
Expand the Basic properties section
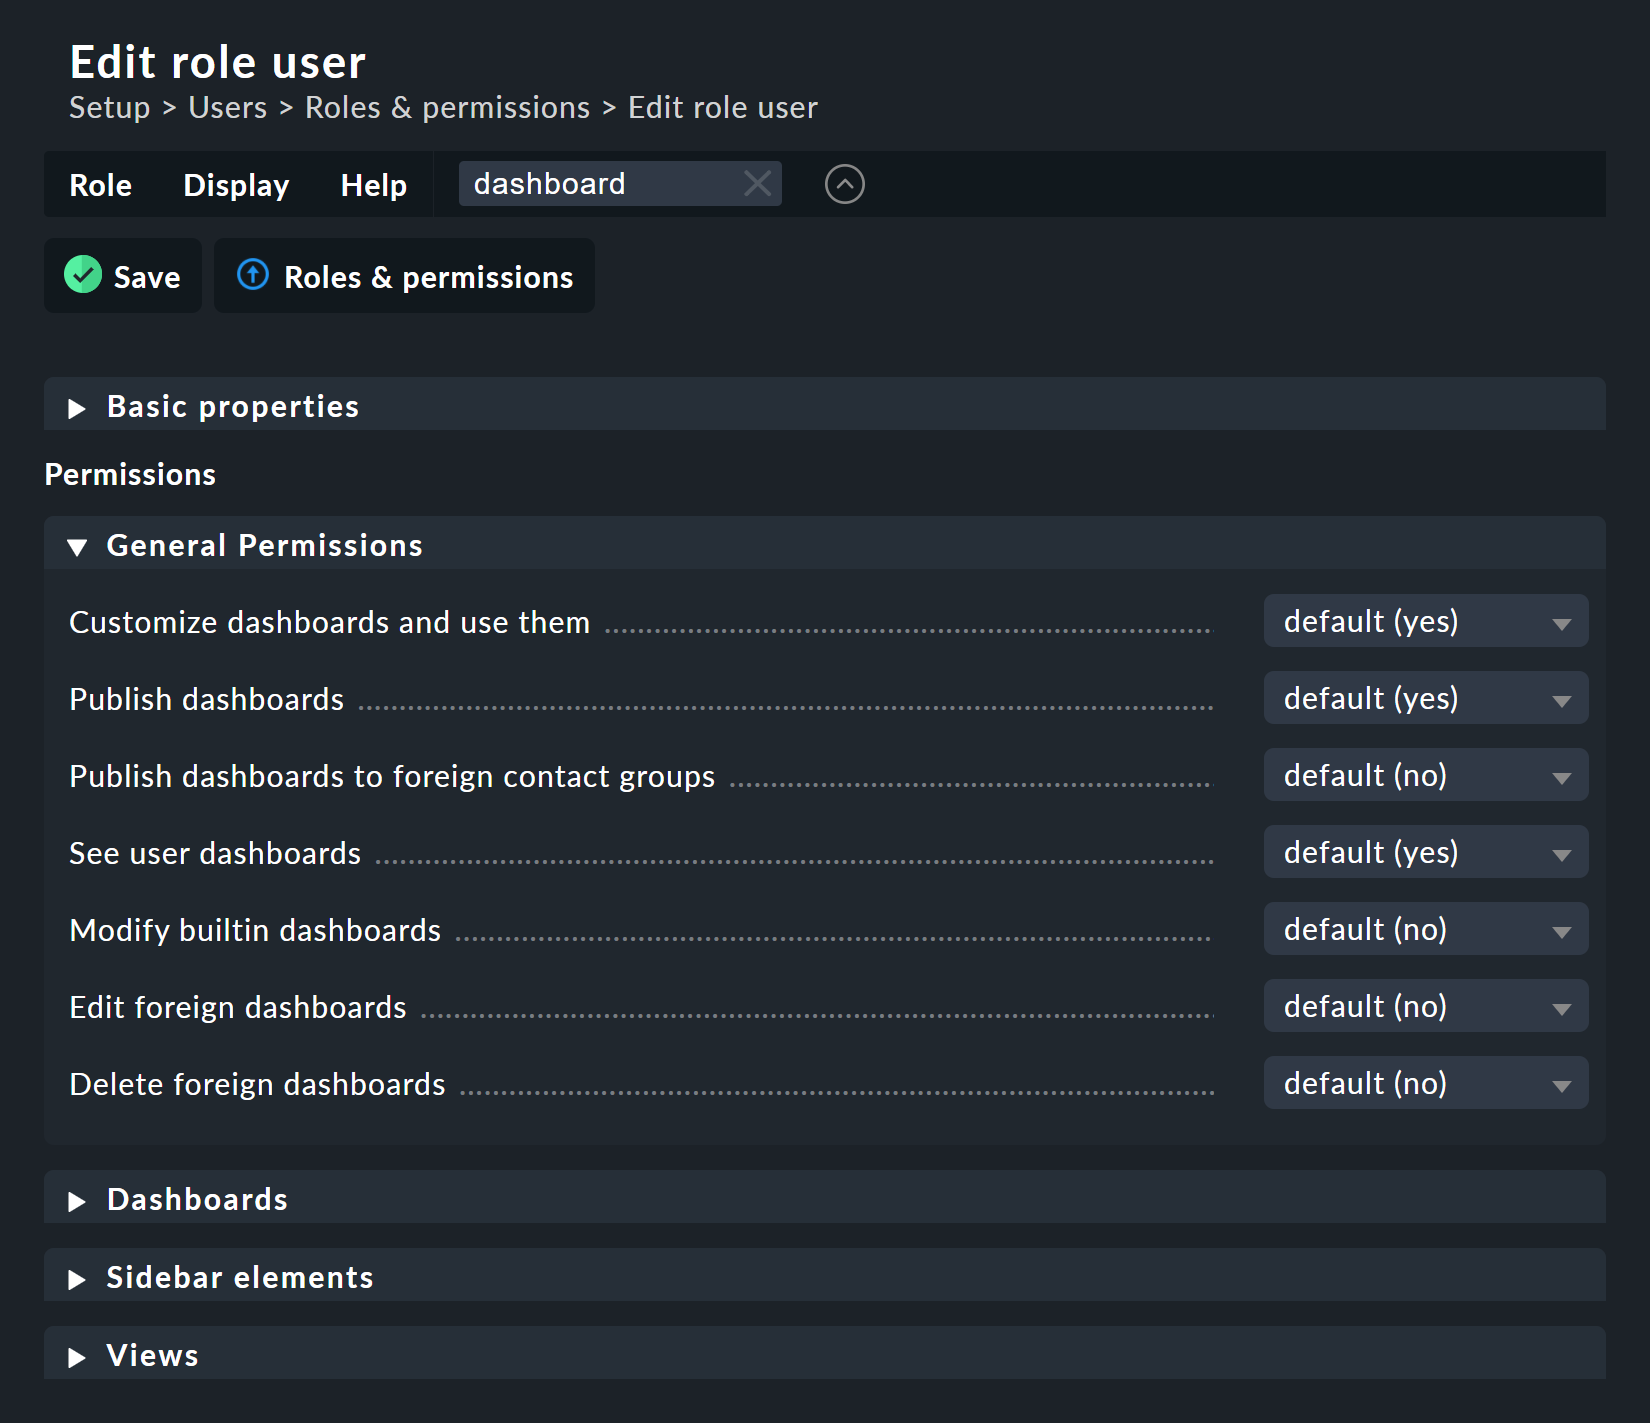pos(825,405)
